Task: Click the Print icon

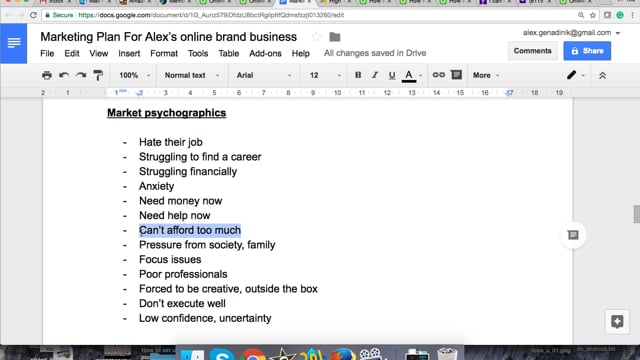Action: pos(47,75)
